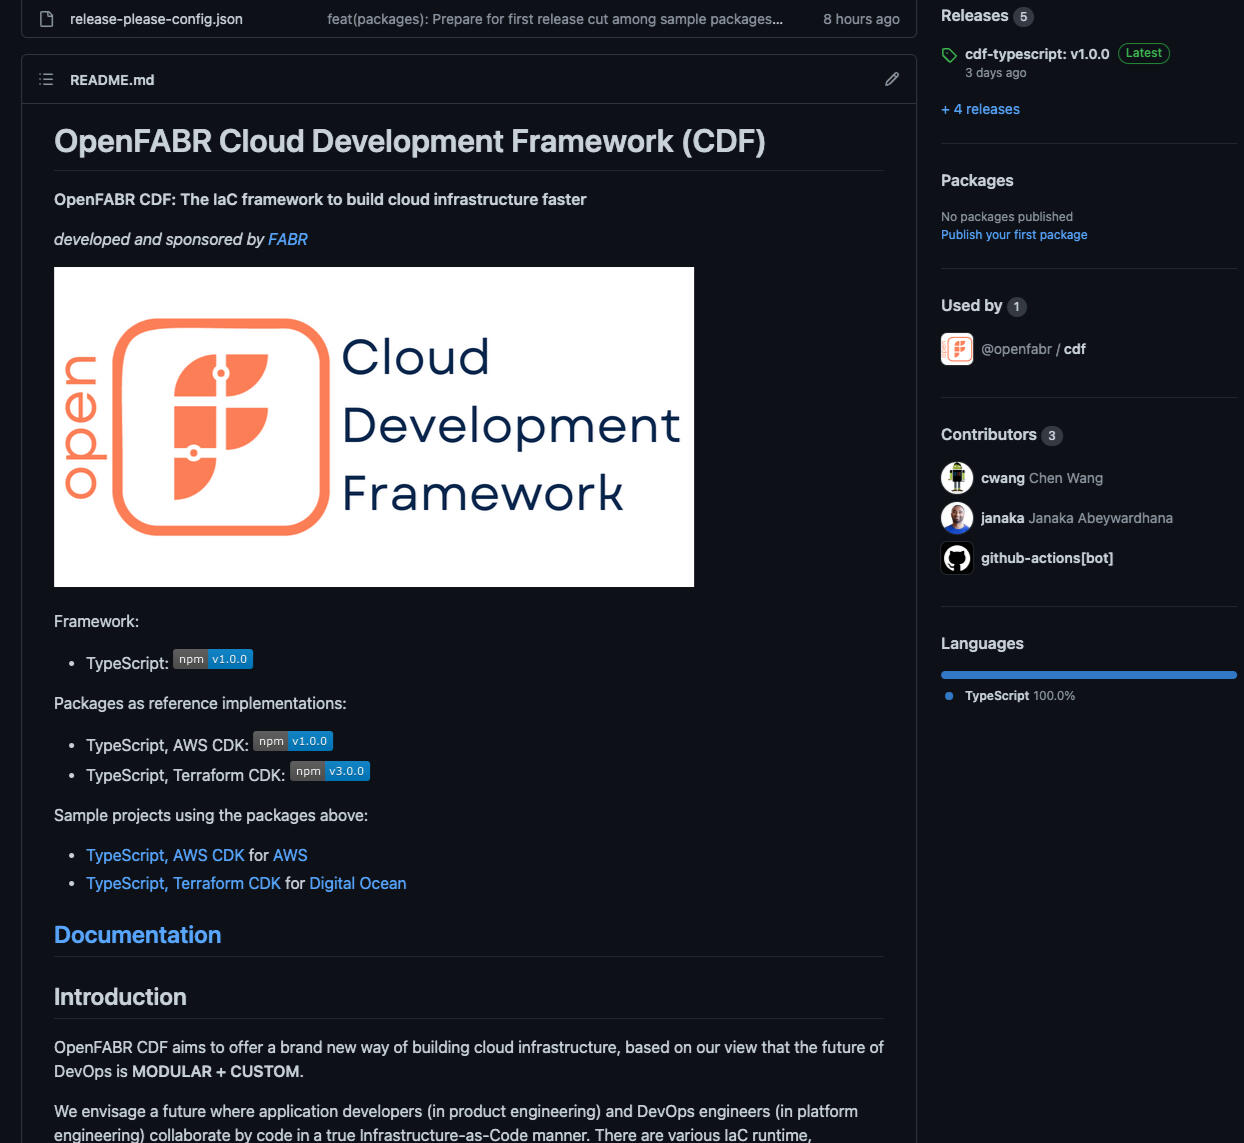The width and height of the screenshot is (1244, 1143).
Task: Click the Introduction heading
Action: point(120,997)
